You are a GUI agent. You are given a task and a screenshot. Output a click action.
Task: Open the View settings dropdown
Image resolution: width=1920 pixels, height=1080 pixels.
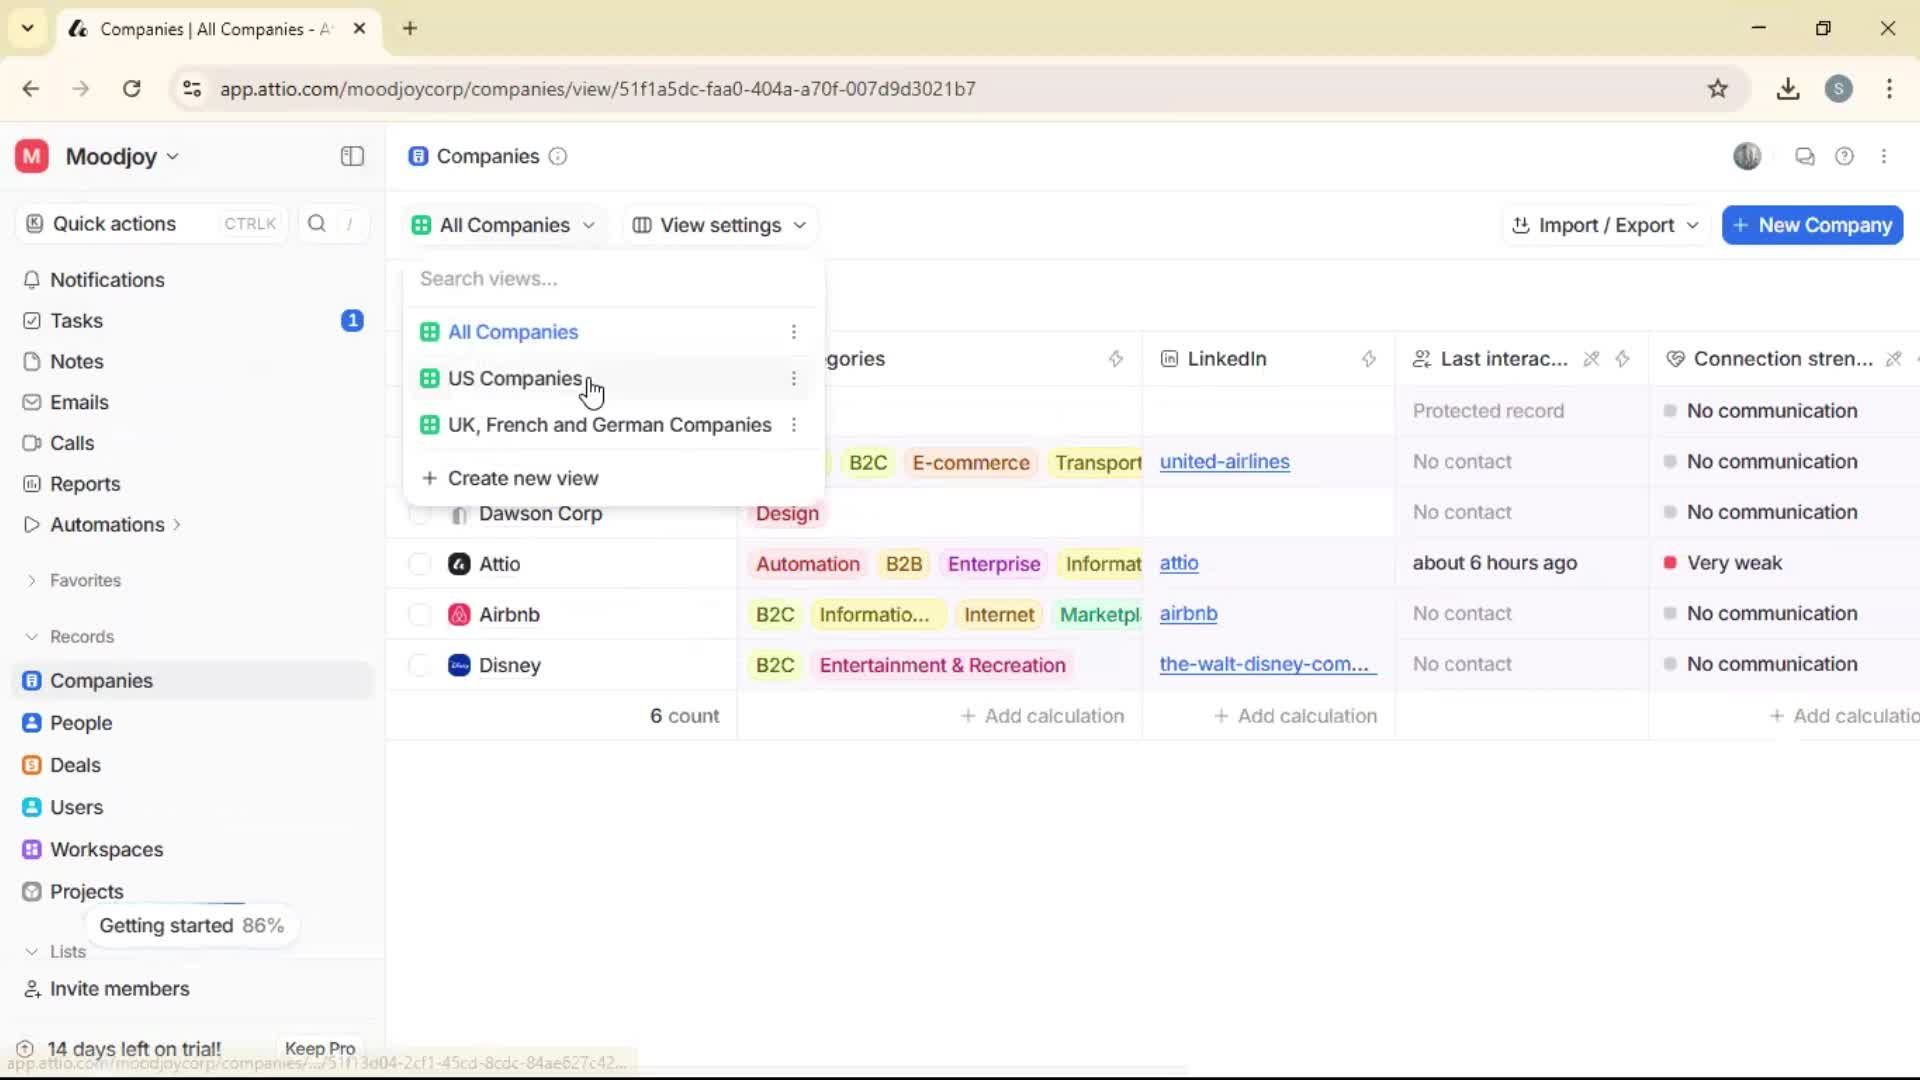click(x=719, y=225)
